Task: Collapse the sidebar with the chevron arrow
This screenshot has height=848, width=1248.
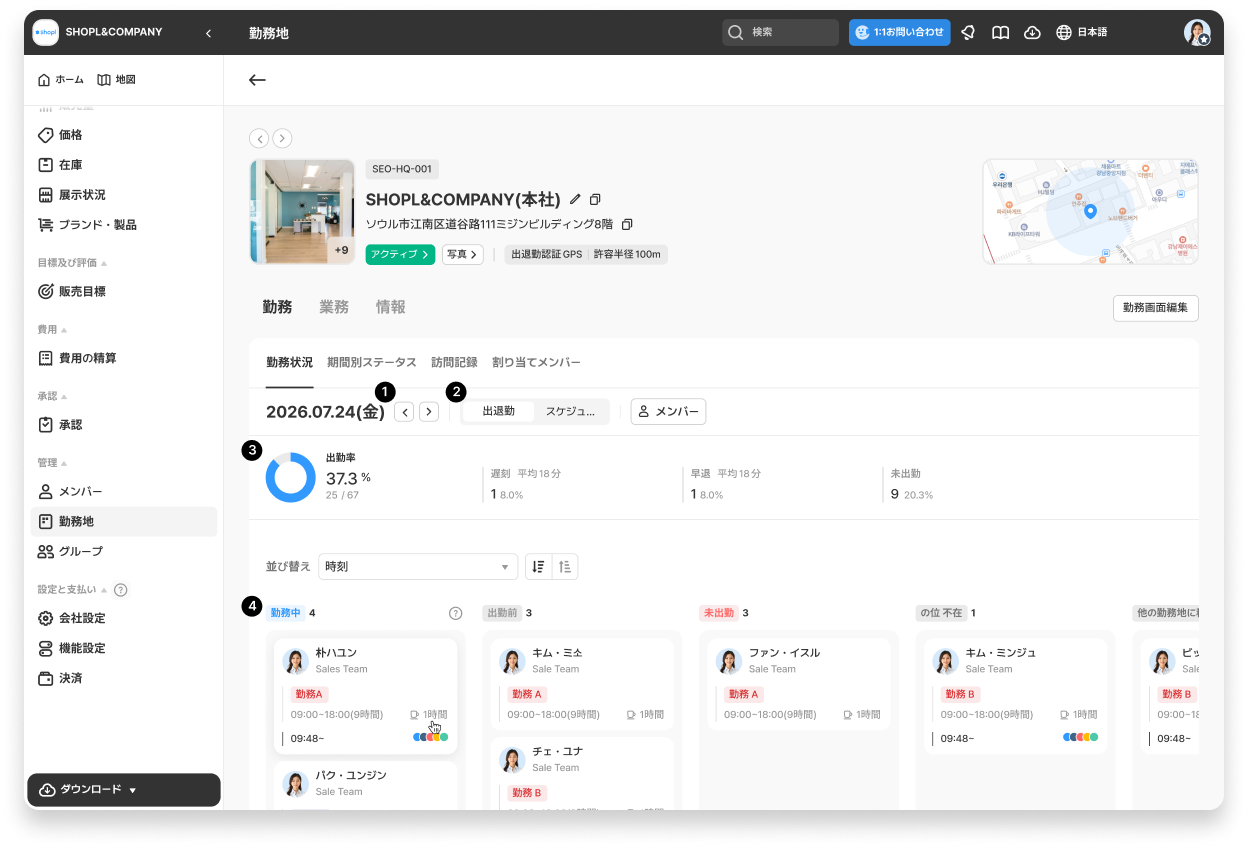Action: pyautogui.click(x=208, y=33)
